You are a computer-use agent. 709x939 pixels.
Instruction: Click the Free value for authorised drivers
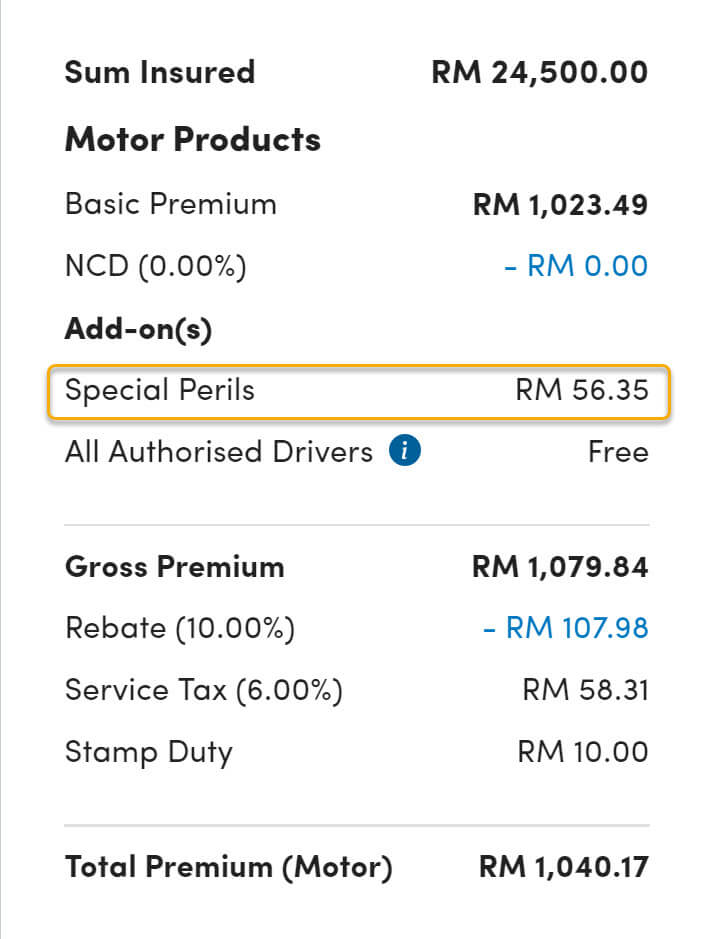[618, 452]
